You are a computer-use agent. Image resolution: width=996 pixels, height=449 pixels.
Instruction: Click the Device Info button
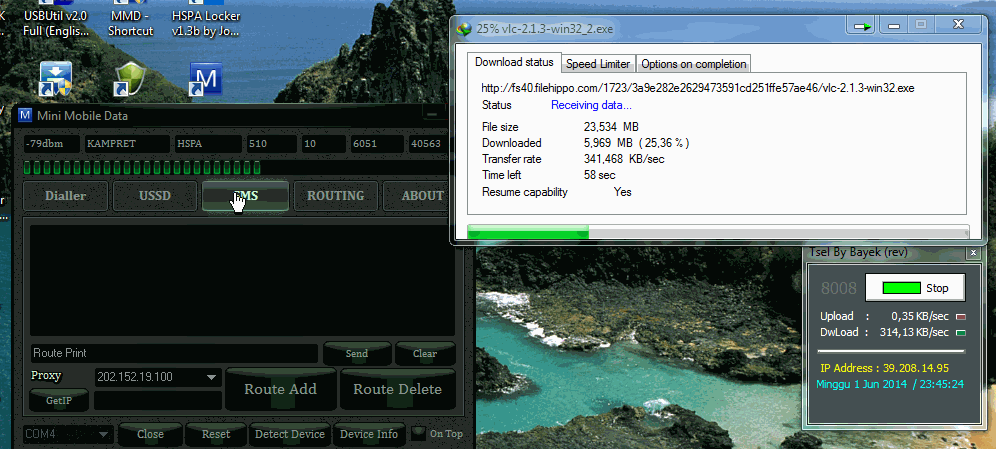369,434
